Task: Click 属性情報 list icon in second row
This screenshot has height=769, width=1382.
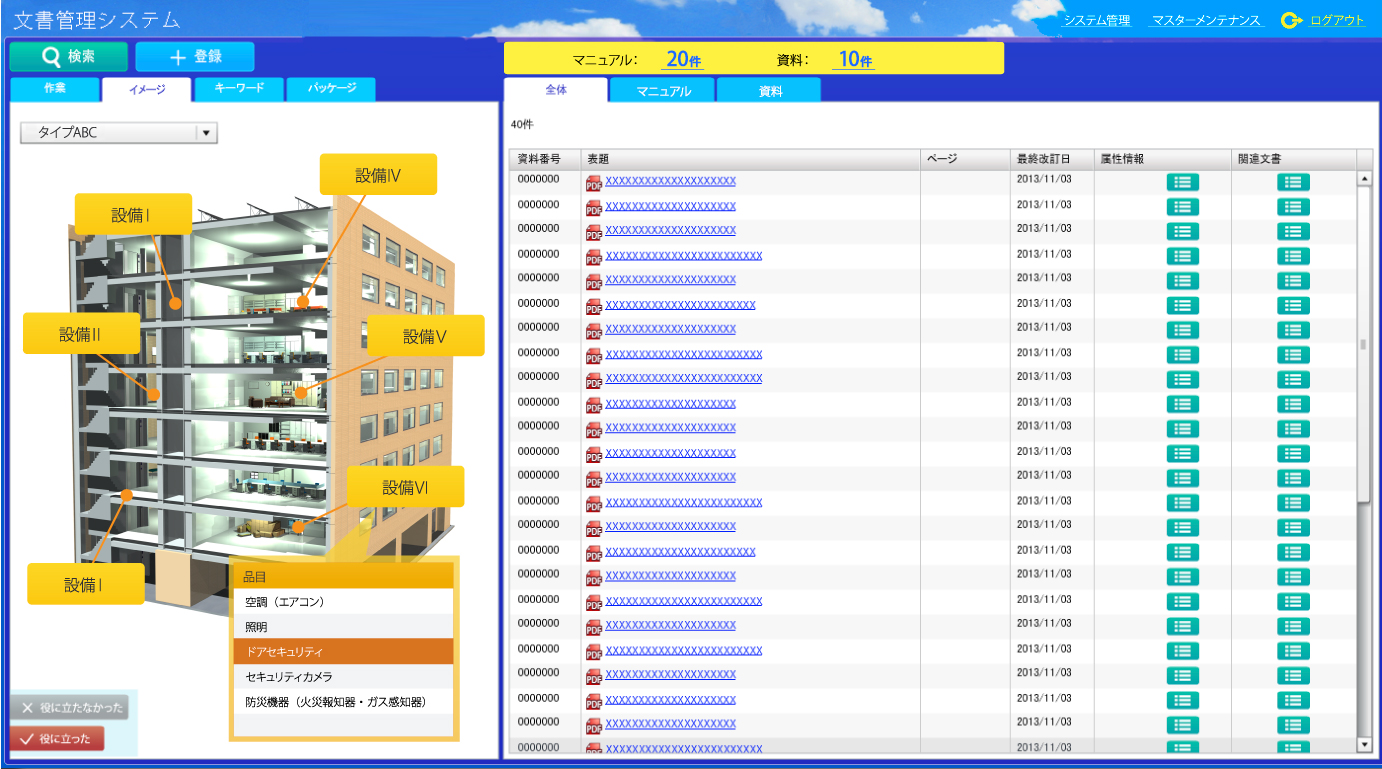Action: point(1182,207)
